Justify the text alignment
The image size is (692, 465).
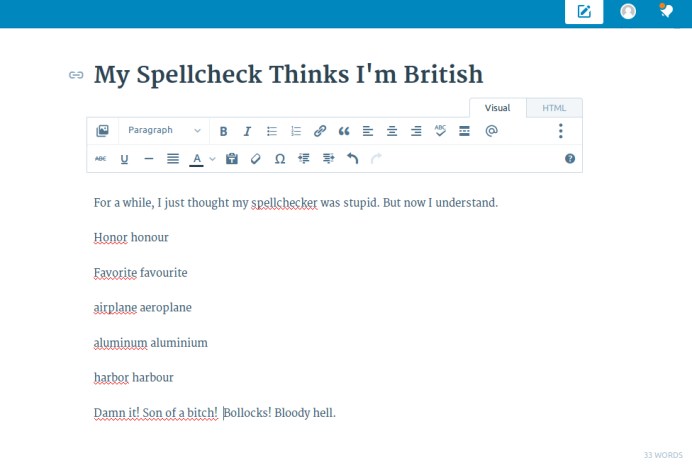point(173,159)
